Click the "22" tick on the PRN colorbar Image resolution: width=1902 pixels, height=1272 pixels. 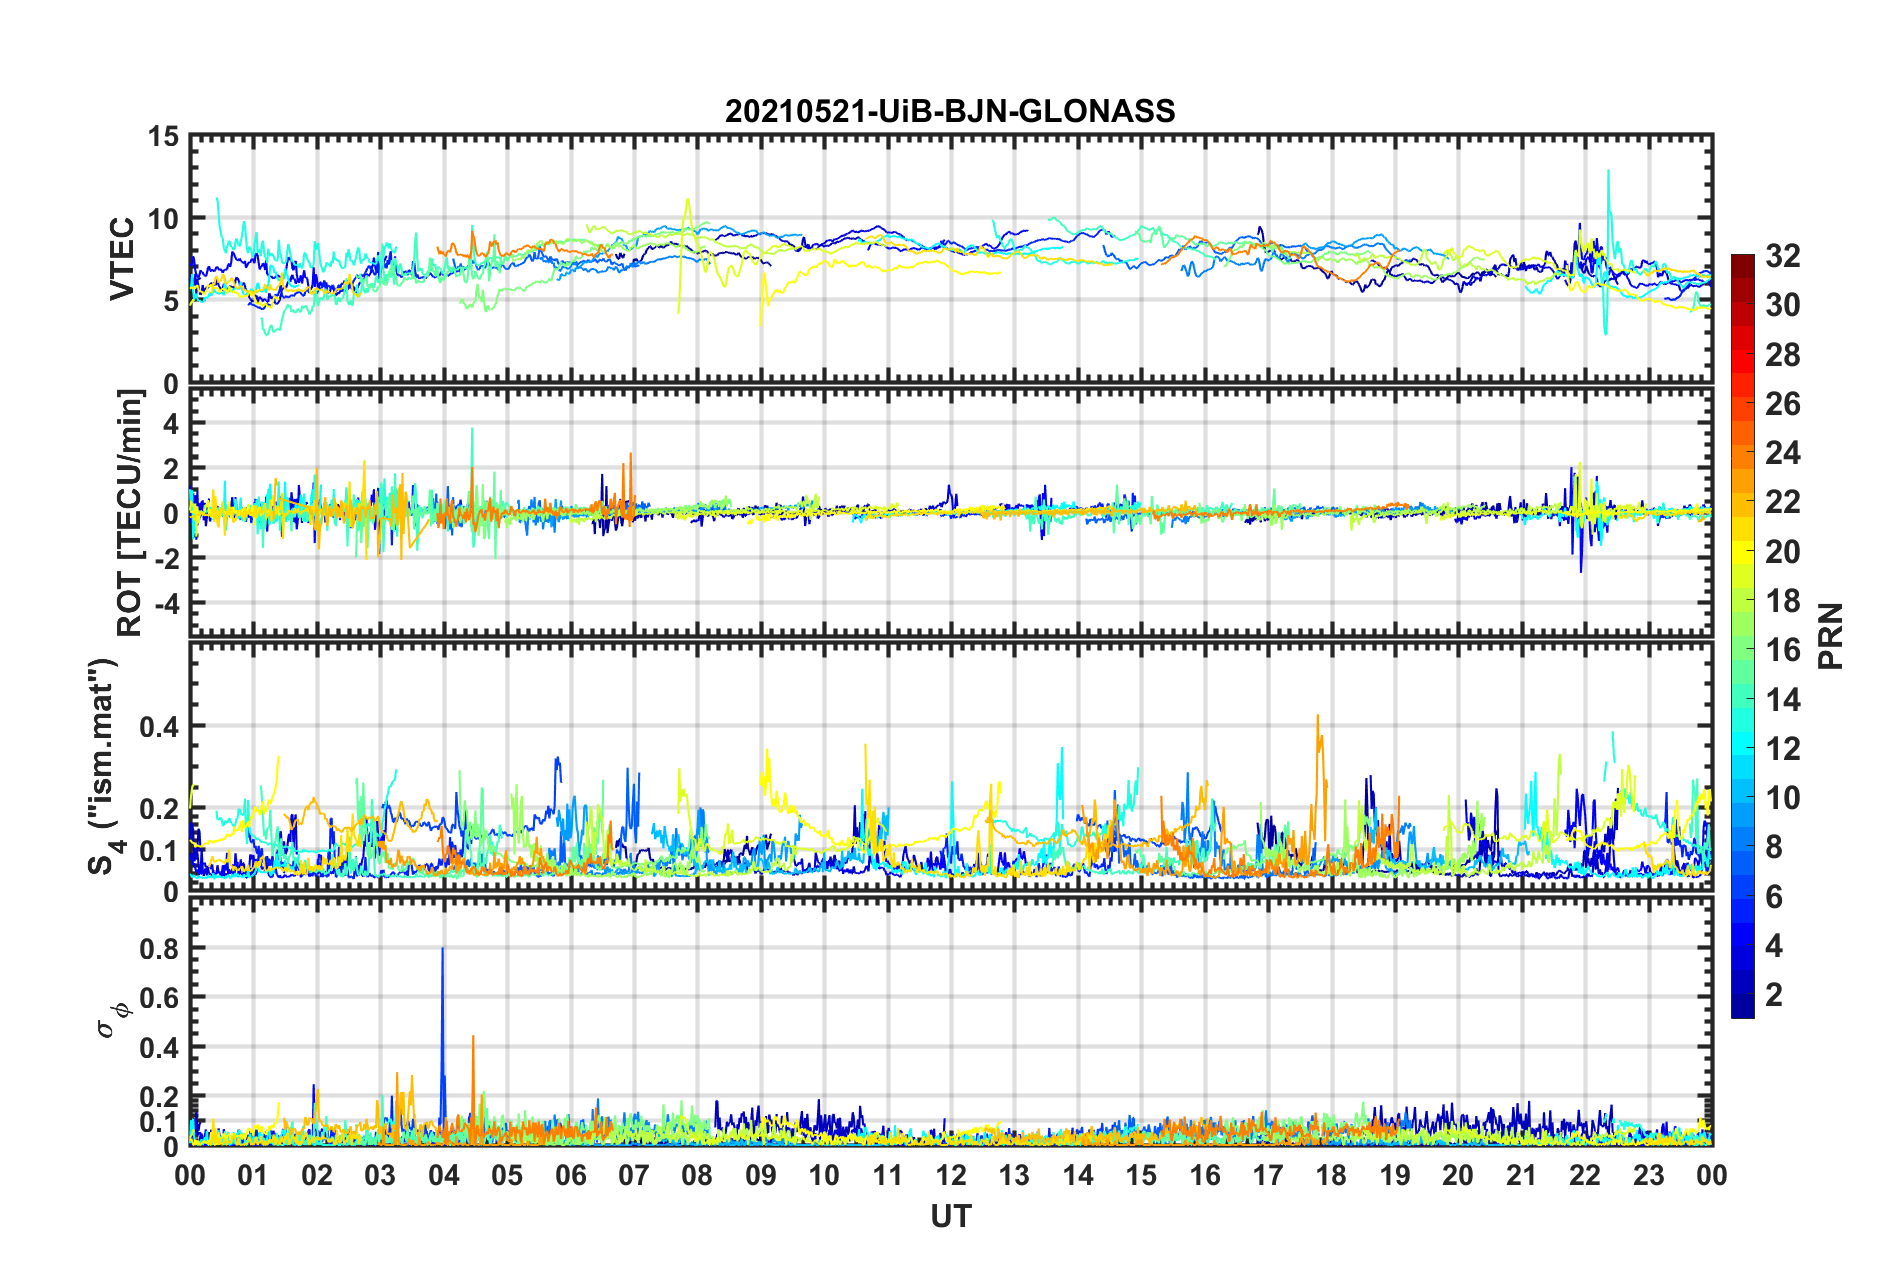(x=1782, y=502)
